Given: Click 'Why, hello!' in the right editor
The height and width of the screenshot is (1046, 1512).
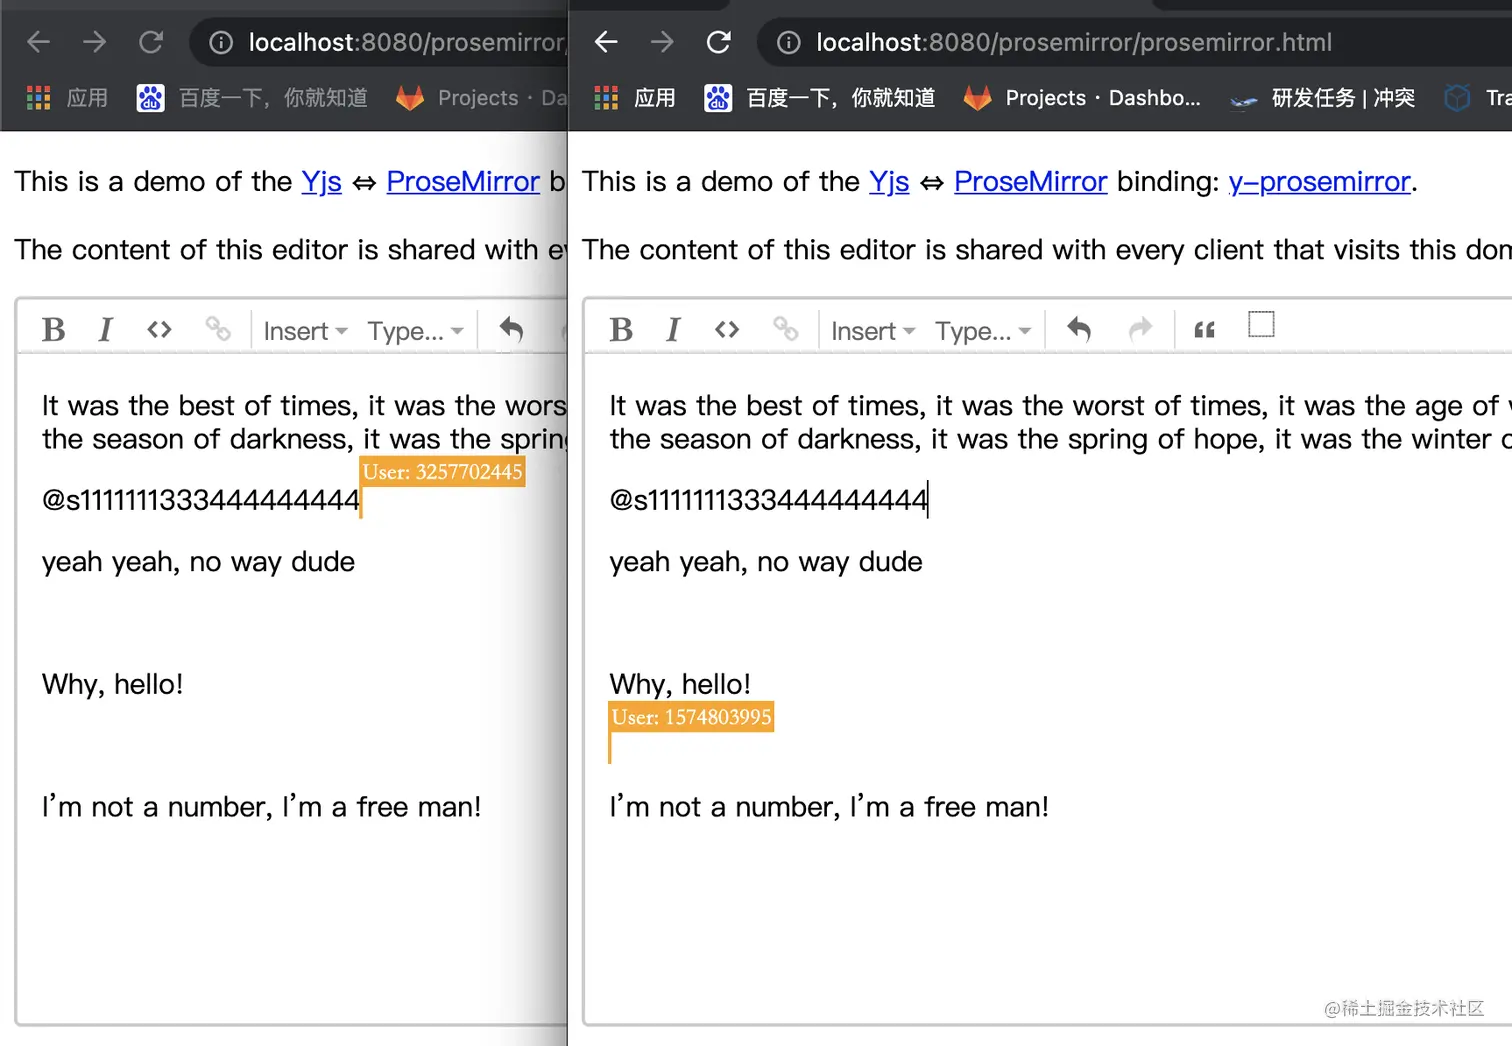Looking at the screenshot, I should point(680,684).
